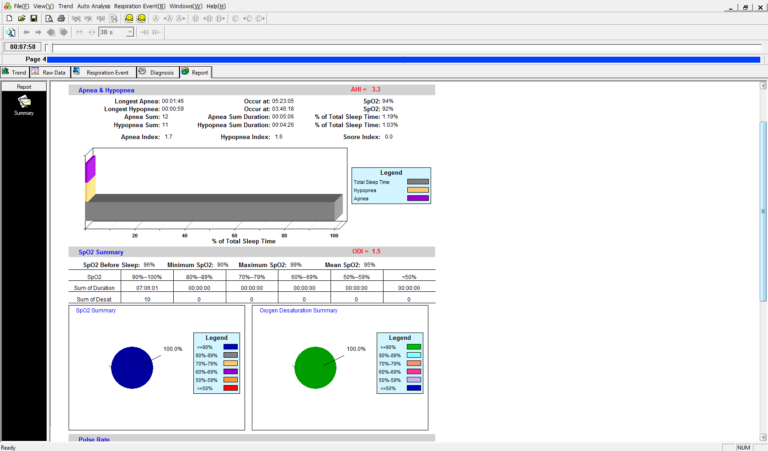The height and width of the screenshot is (451, 768).
Task: Click the Report header button in sidebar
Action: 24,86
